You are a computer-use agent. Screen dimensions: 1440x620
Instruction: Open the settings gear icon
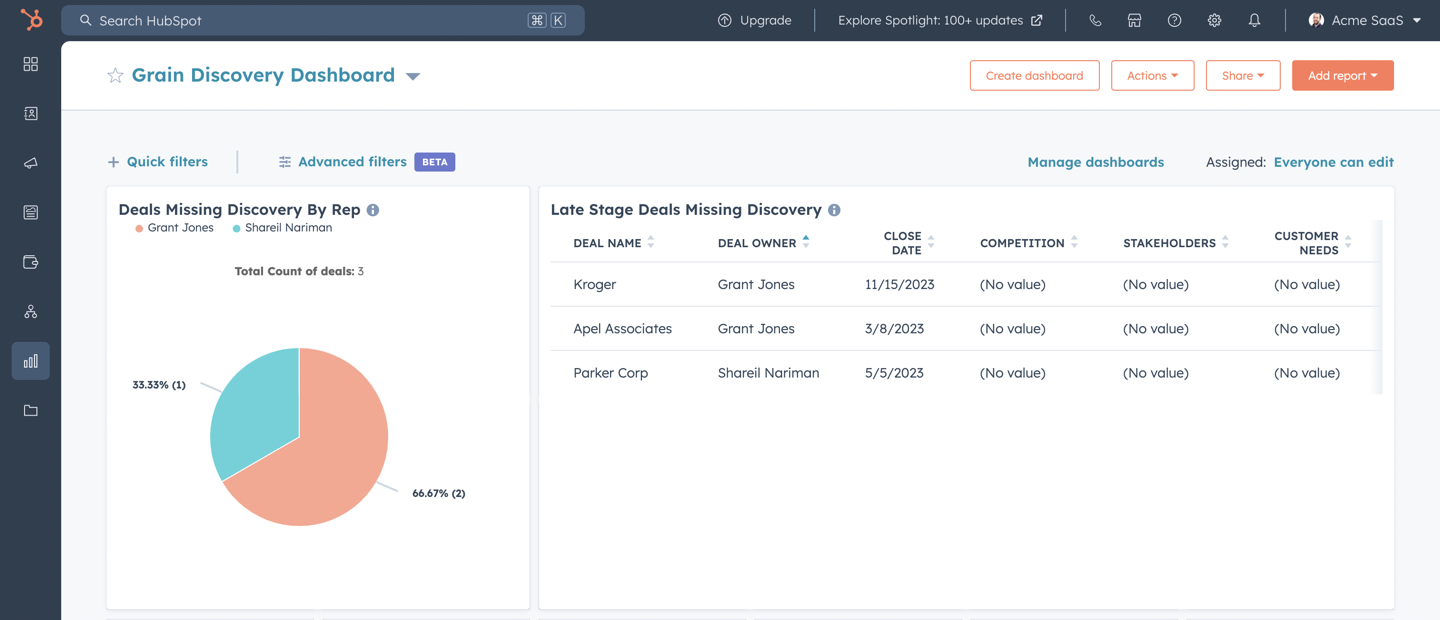tap(1214, 20)
